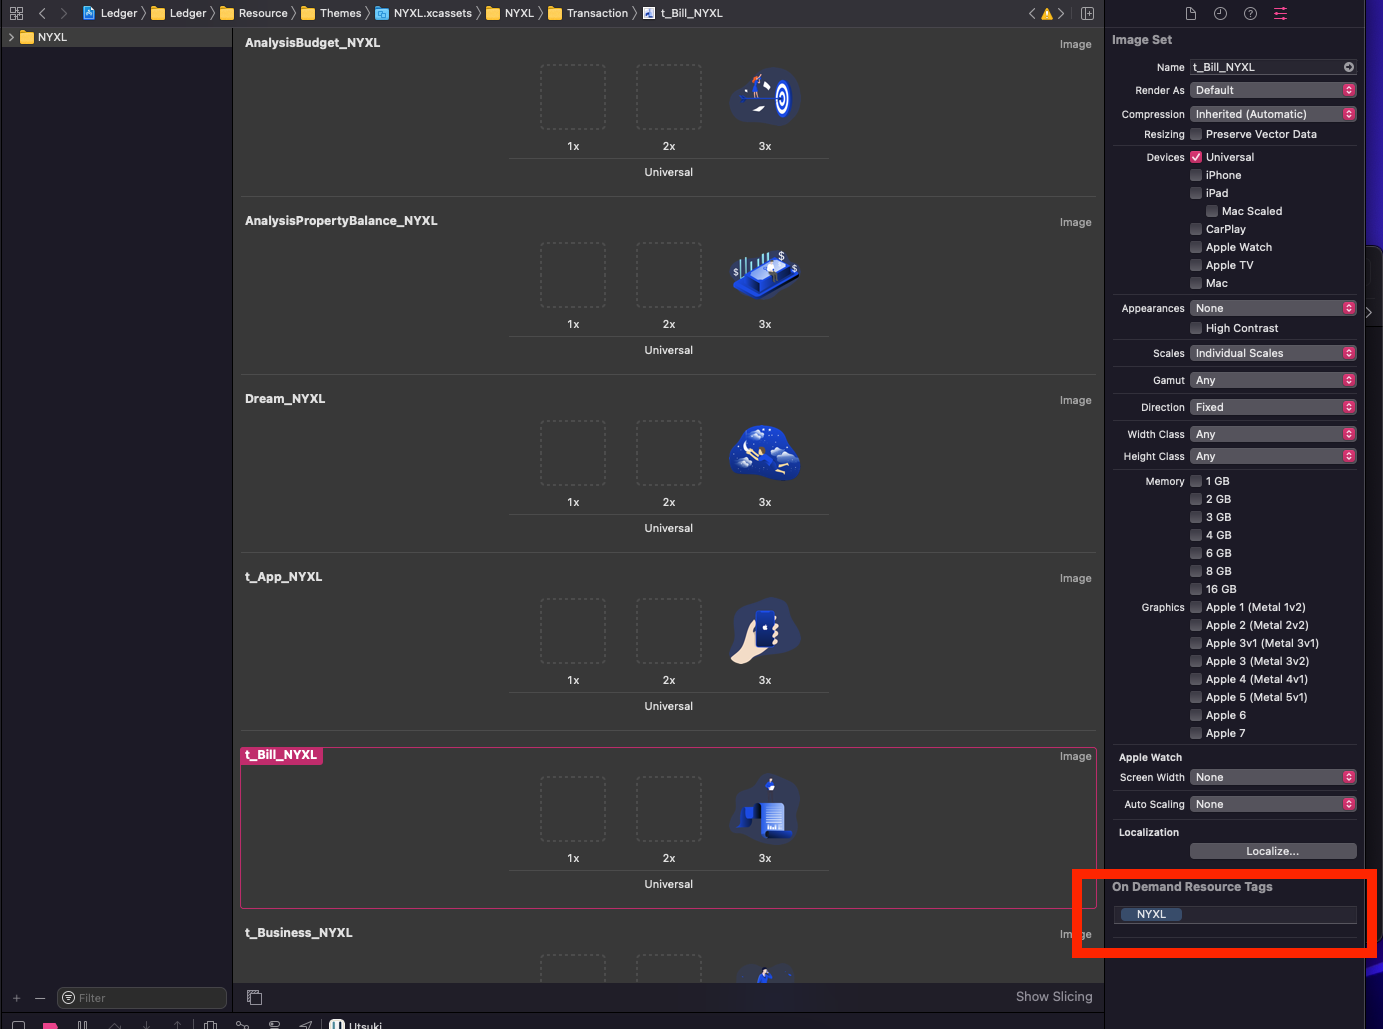
Task: Jump to the previous issue arrow
Action: [1032, 13]
